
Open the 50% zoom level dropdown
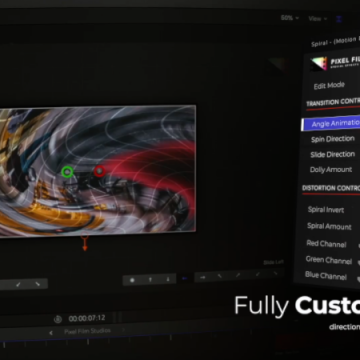[290, 18]
